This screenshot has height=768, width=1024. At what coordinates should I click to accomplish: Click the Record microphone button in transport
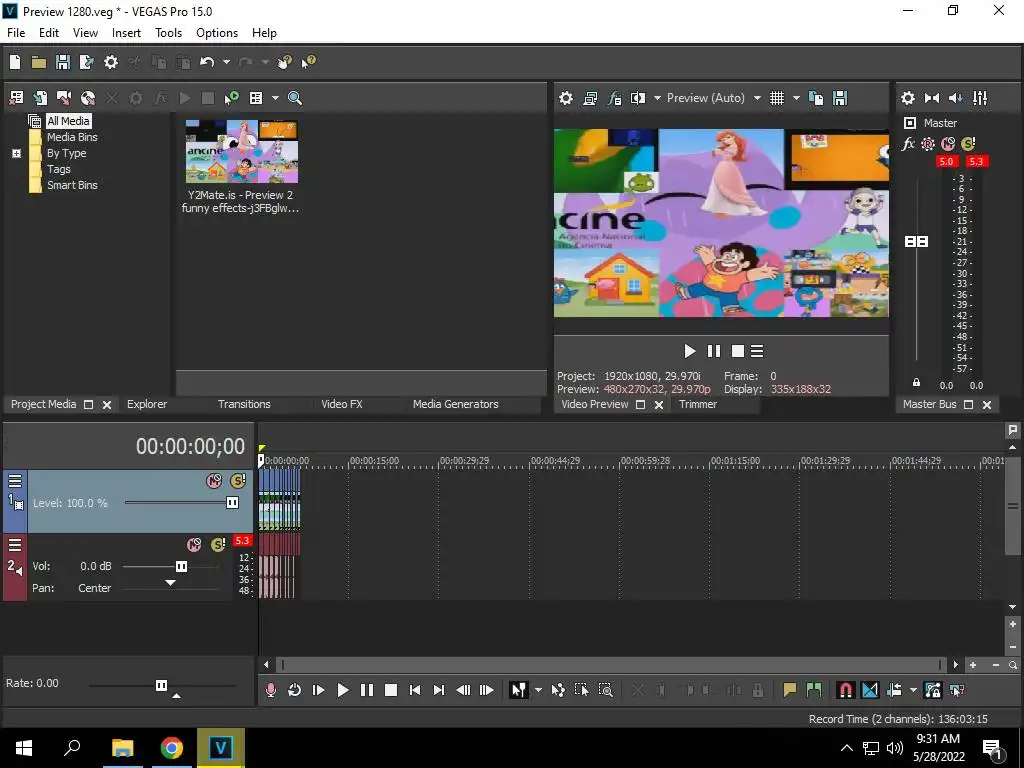270,690
